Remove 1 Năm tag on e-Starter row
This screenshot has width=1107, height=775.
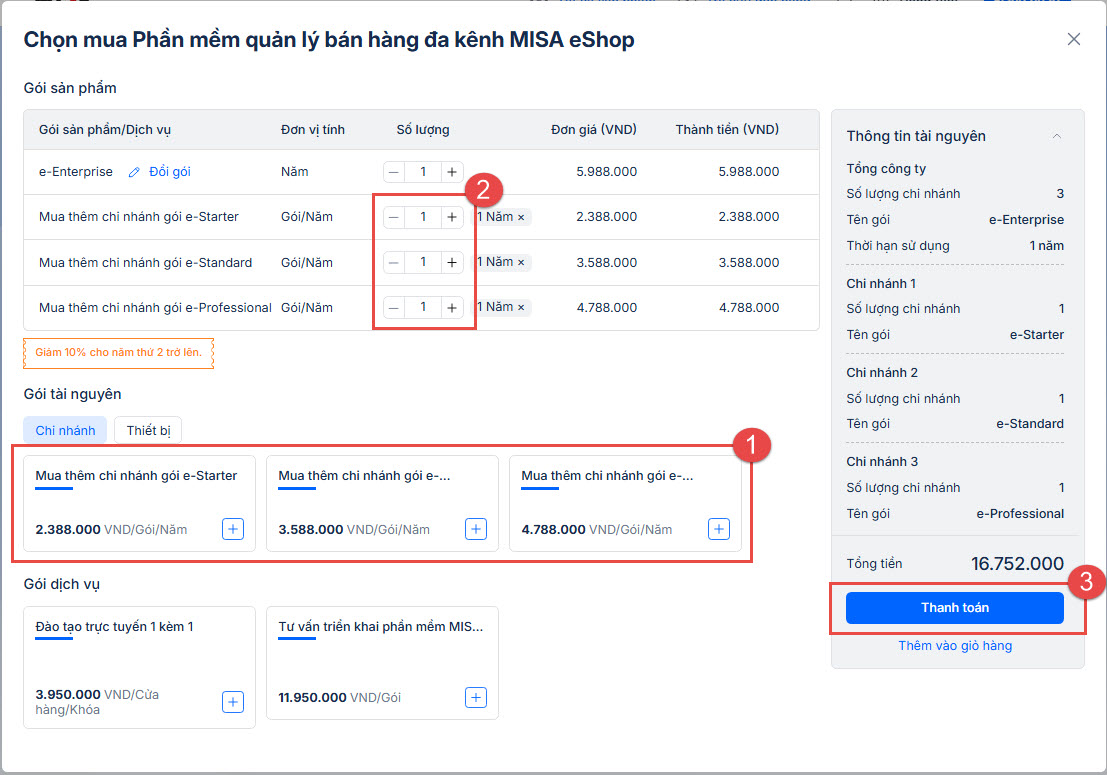521,217
